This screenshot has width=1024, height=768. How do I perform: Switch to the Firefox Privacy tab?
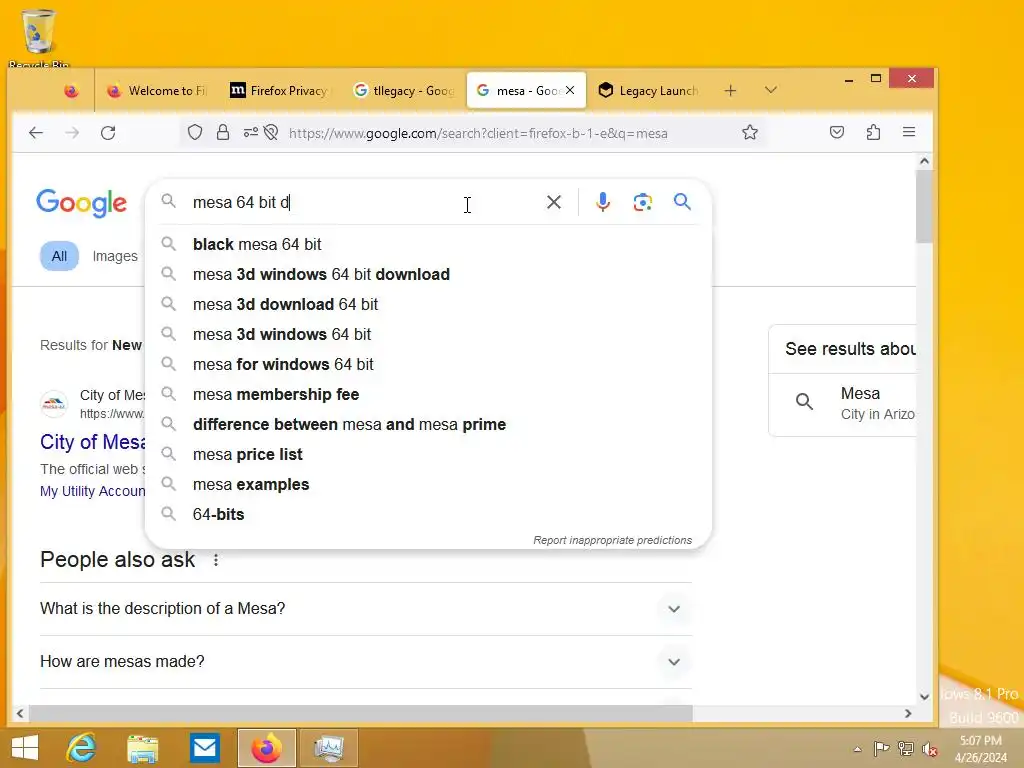280,91
